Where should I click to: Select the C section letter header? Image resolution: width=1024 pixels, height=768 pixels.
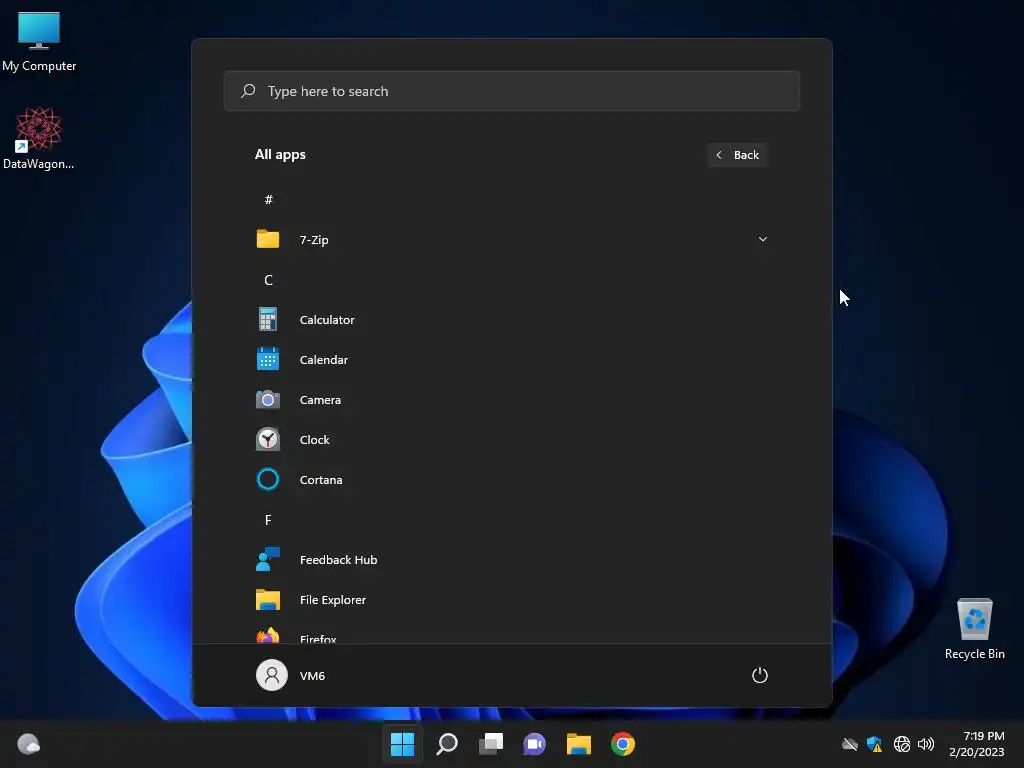point(268,280)
